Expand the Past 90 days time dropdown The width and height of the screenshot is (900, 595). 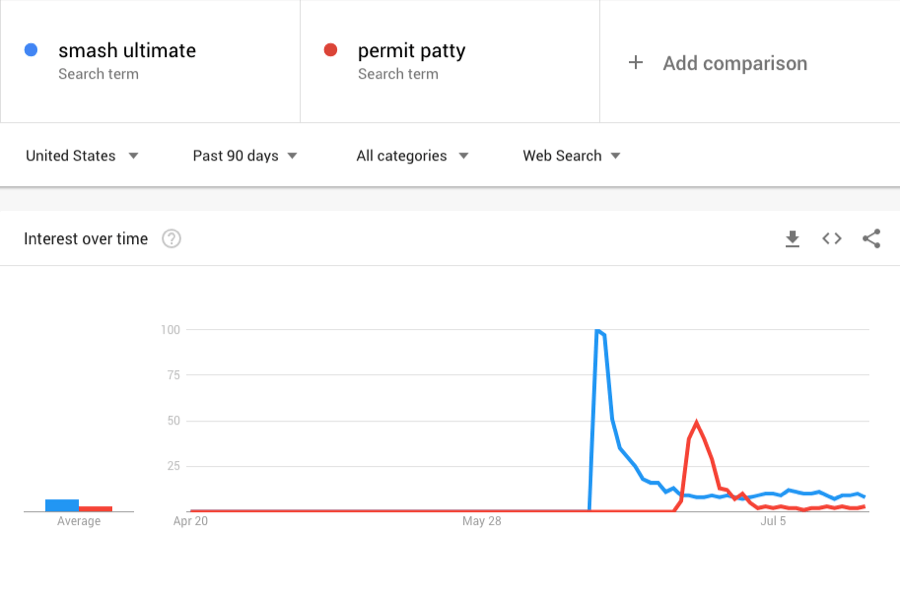tap(245, 156)
